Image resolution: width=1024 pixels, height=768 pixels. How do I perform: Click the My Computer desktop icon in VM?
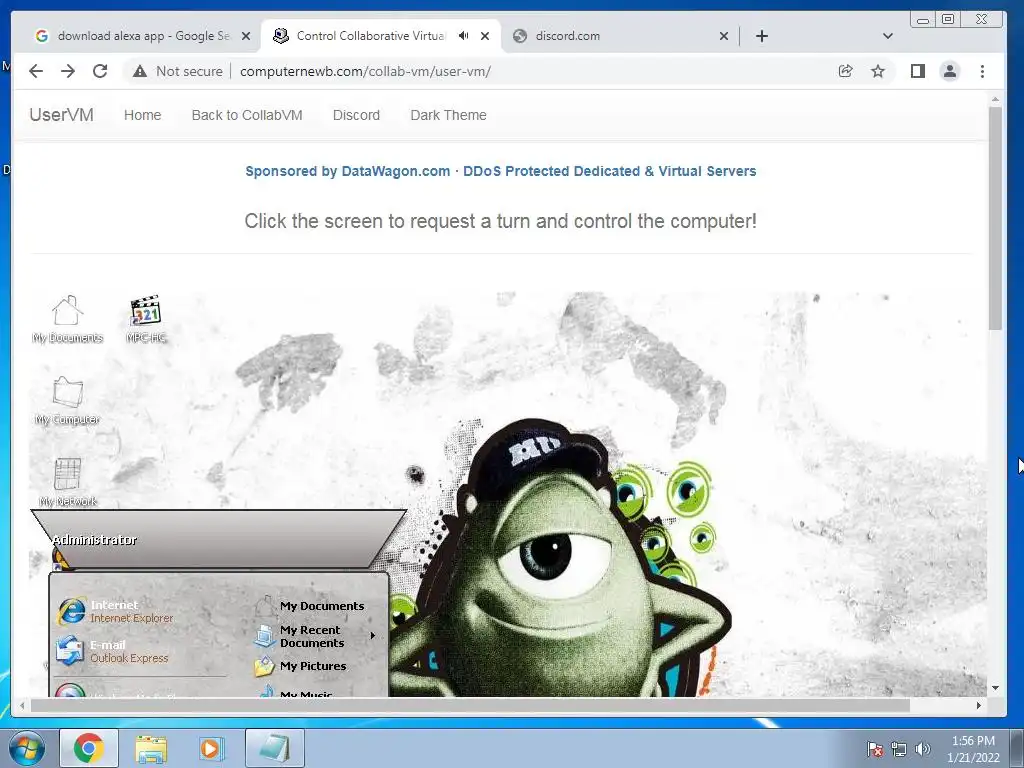click(x=67, y=400)
